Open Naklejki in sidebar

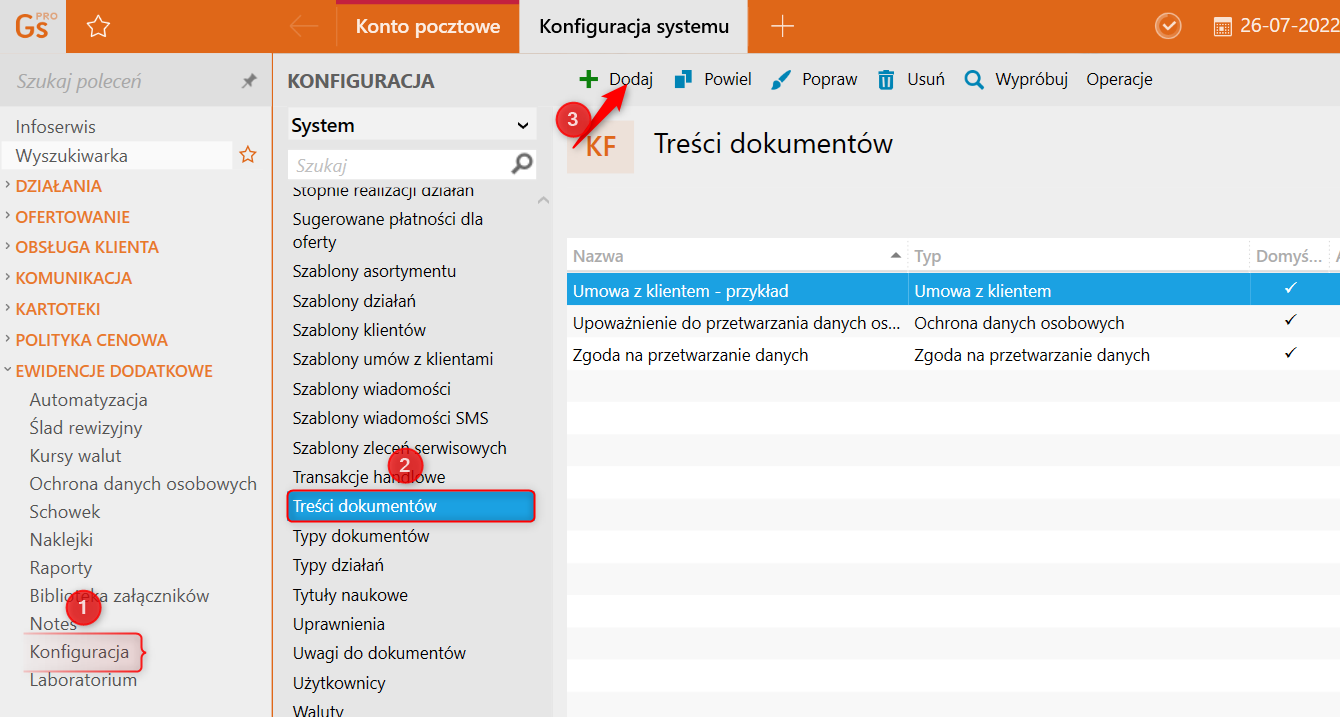coord(61,540)
